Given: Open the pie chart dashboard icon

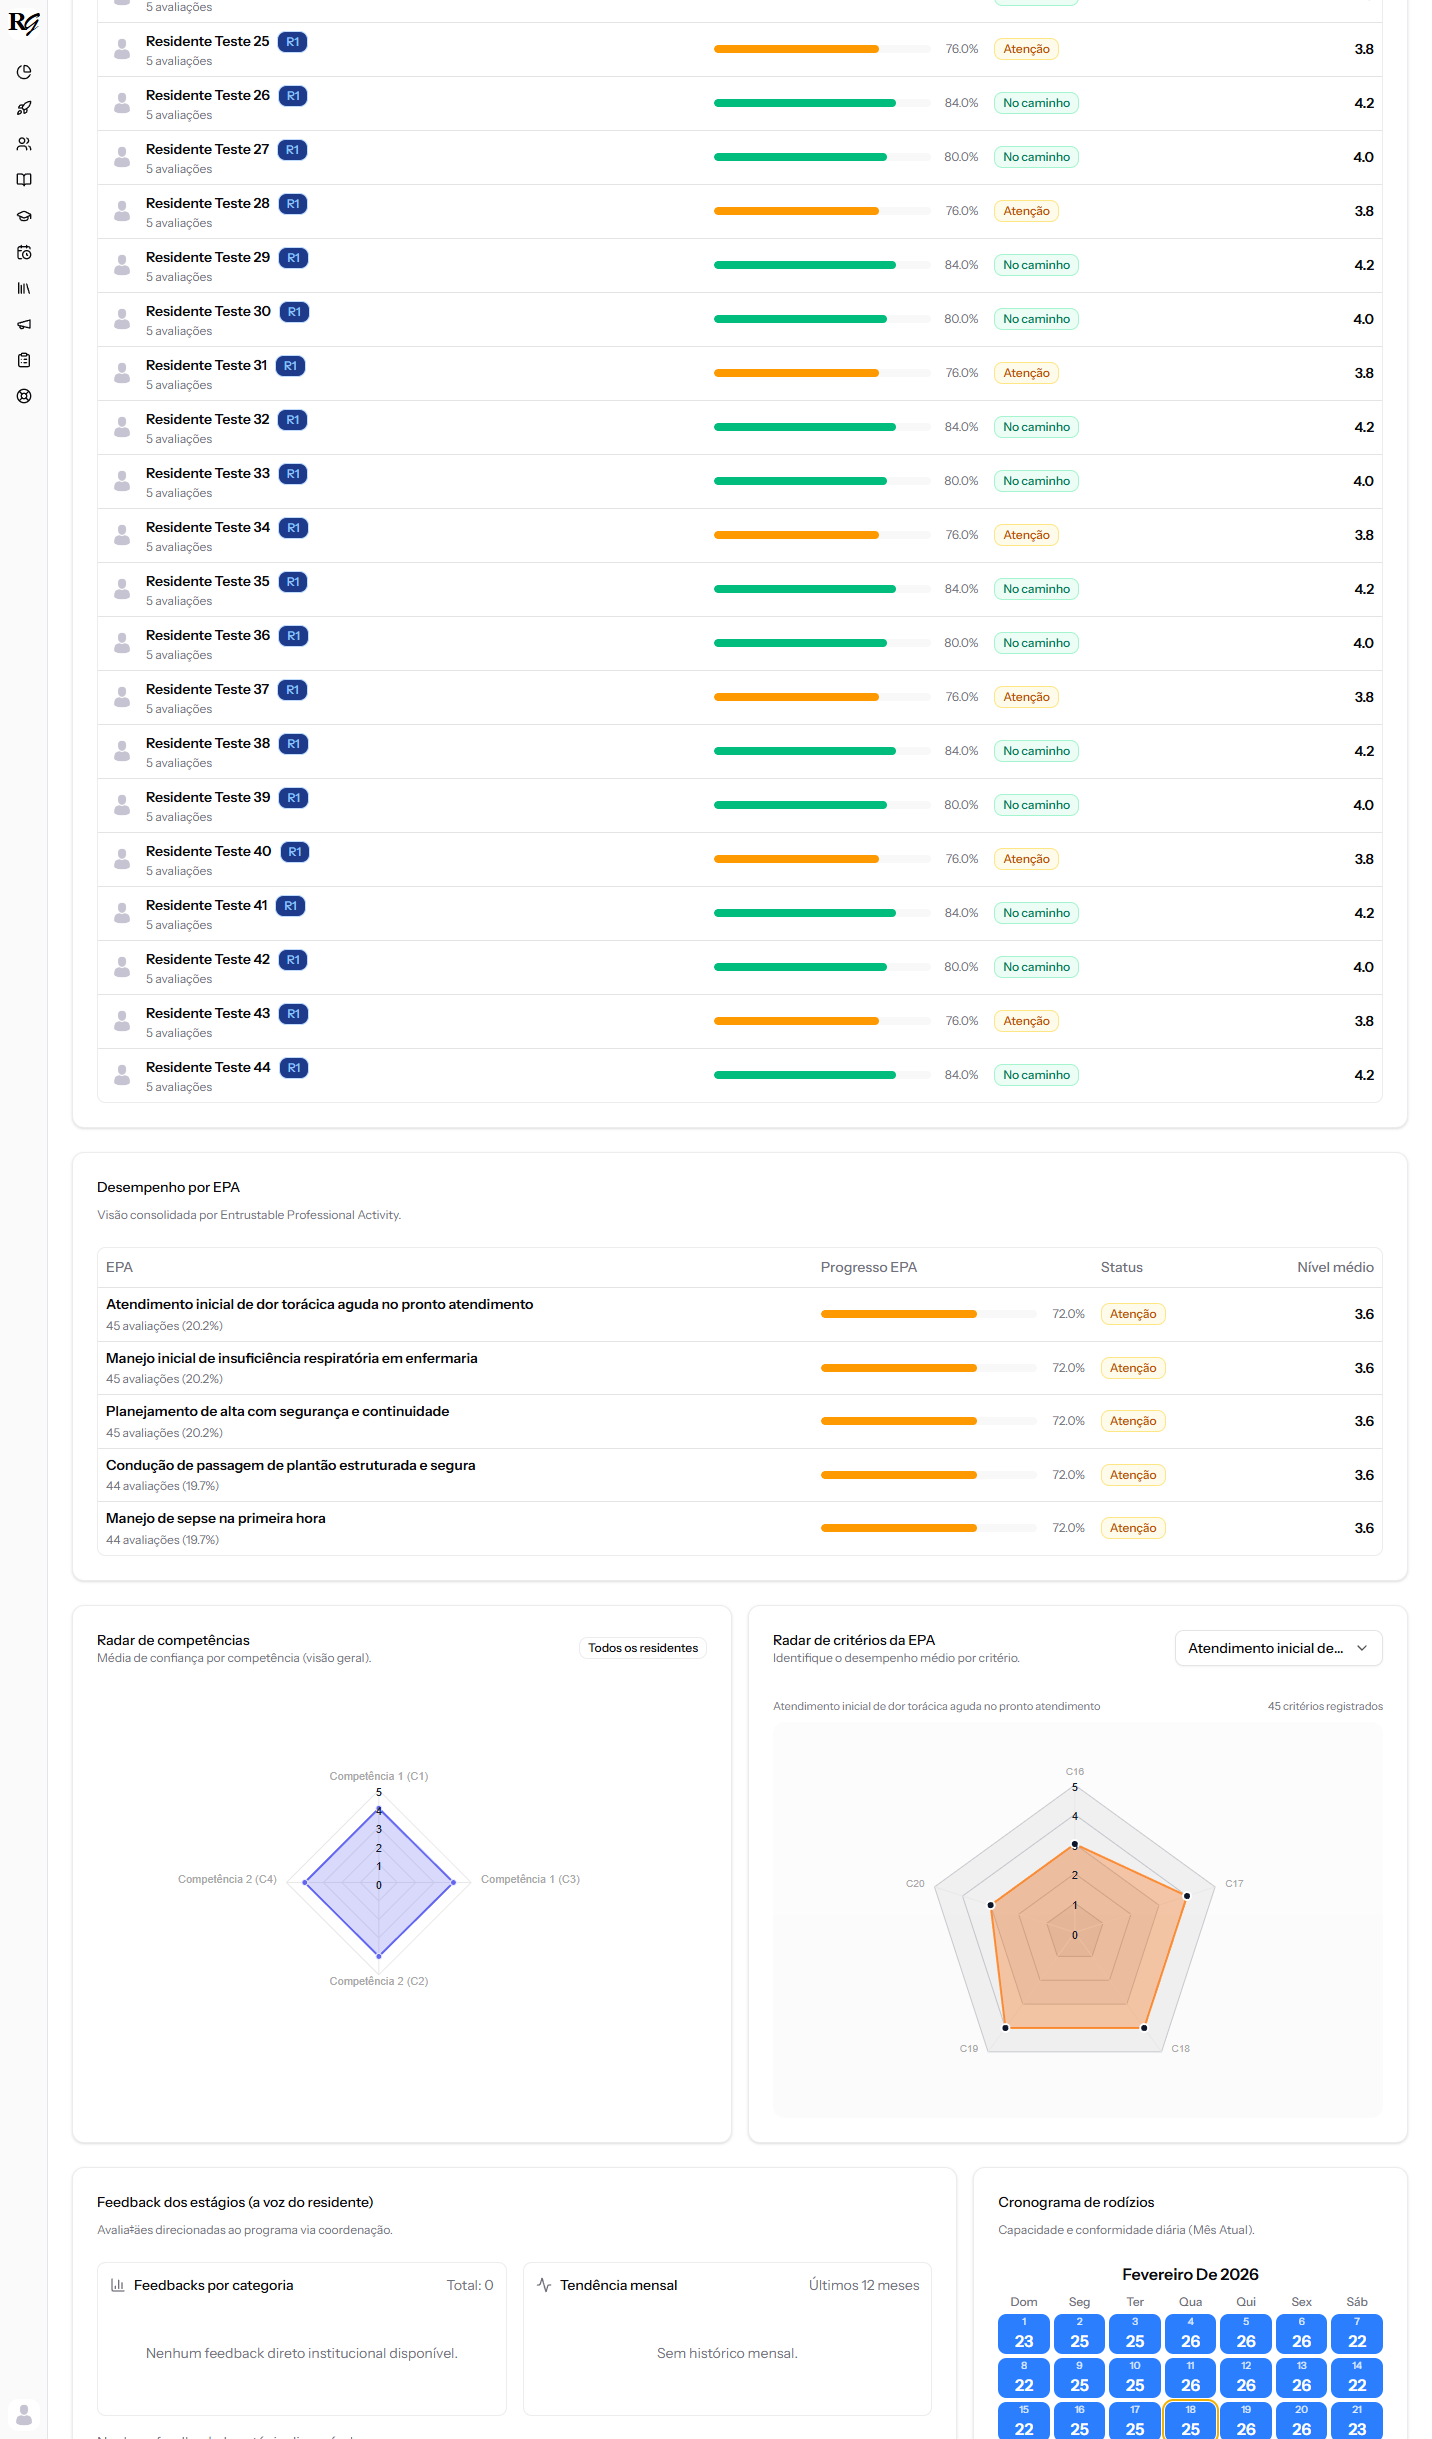Looking at the screenshot, I should tap(24, 72).
